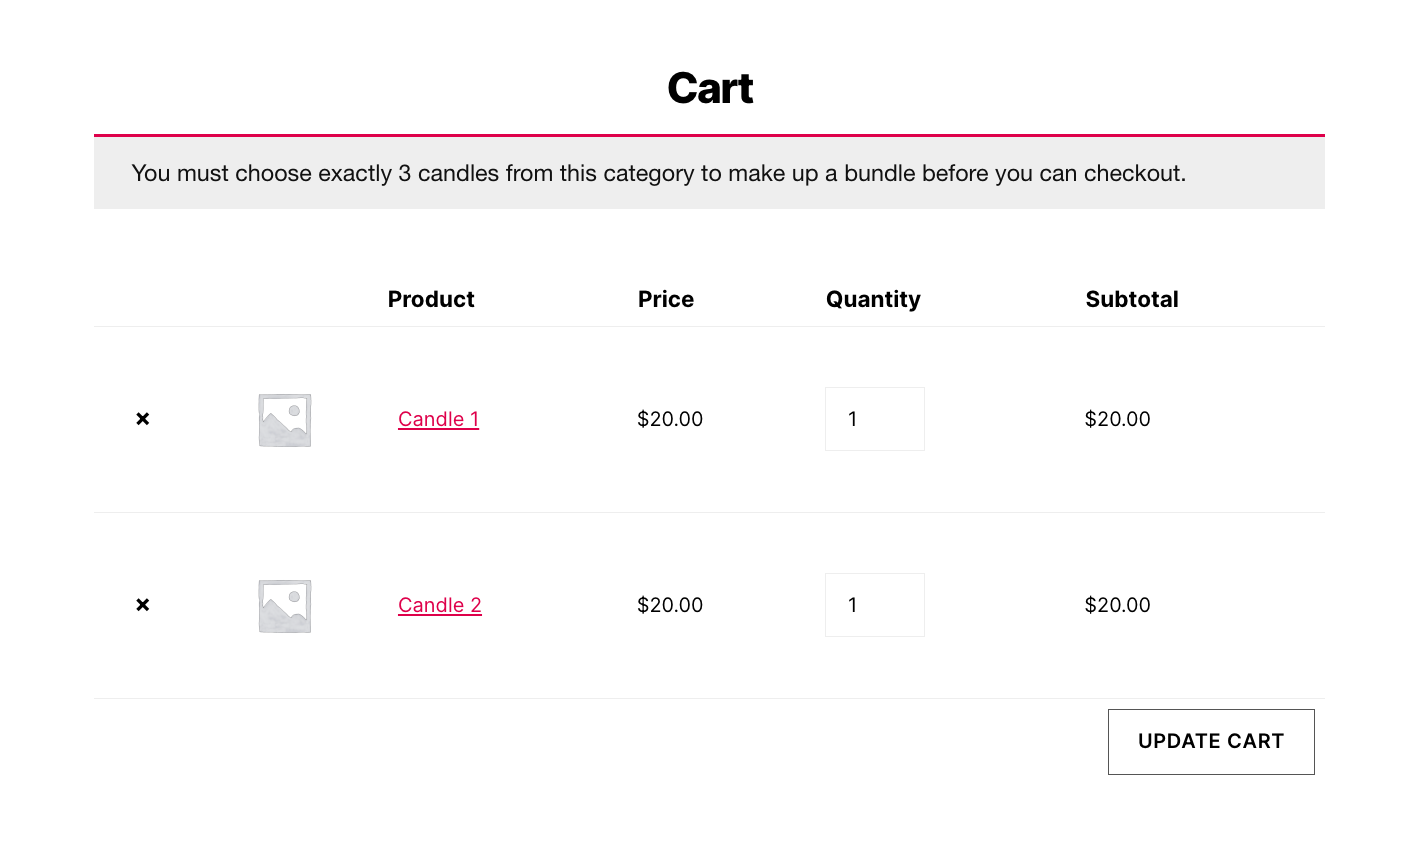This screenshot has width=1421, height=852.
Task: Click the 3 candles bundle notice text
Action: click(658, 173)
